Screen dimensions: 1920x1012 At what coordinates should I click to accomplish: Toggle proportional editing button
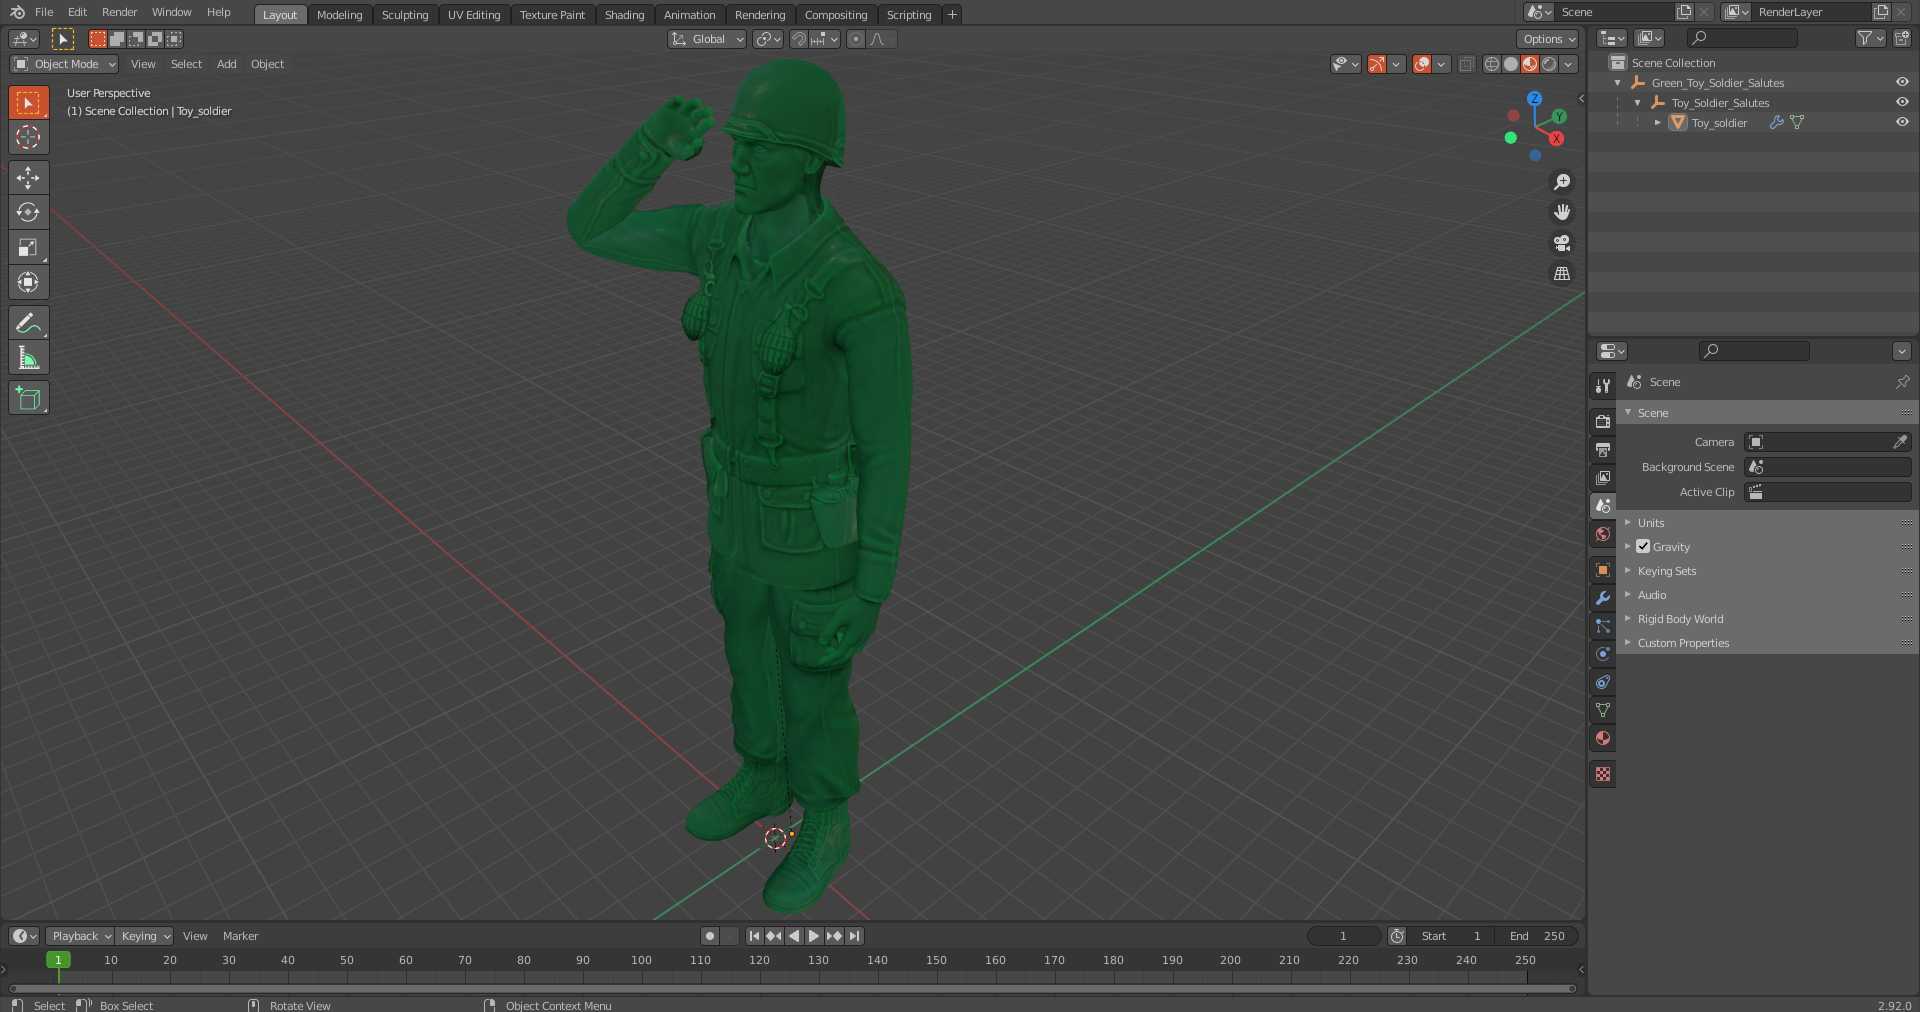(856, 39)
